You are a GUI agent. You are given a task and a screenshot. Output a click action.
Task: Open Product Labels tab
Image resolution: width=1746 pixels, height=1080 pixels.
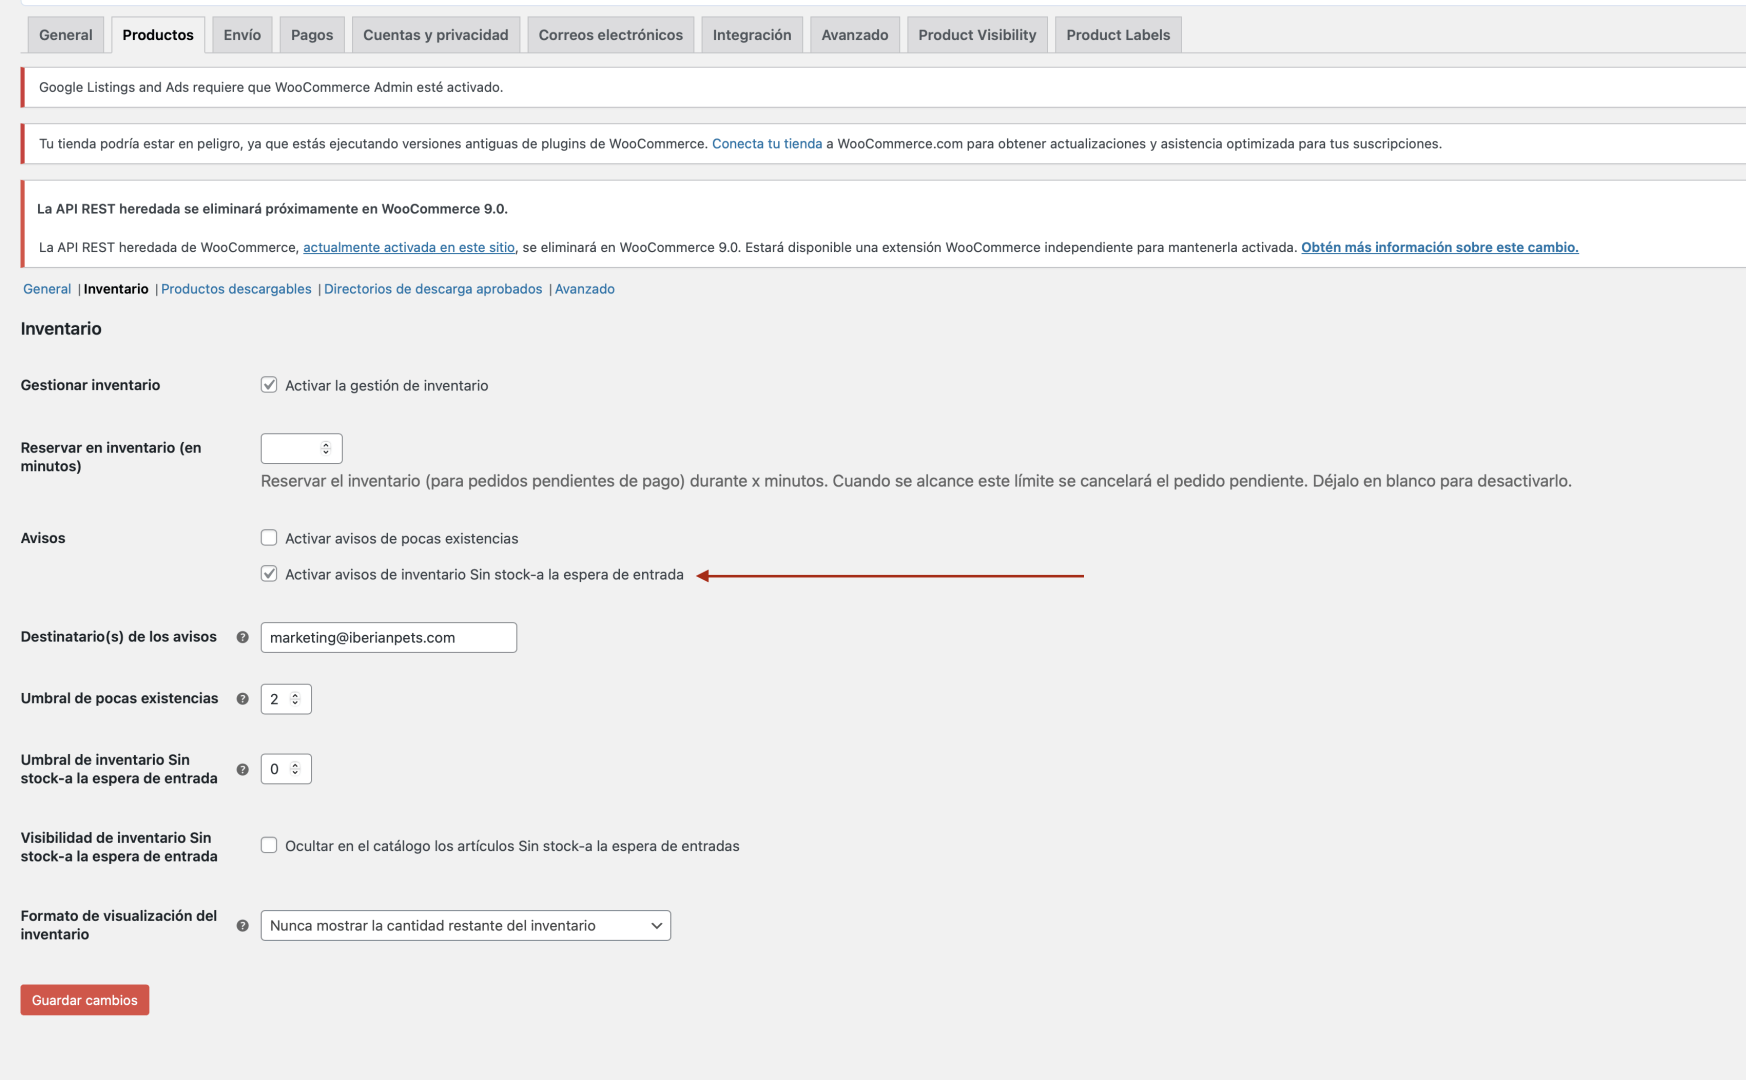[1118, 35]
